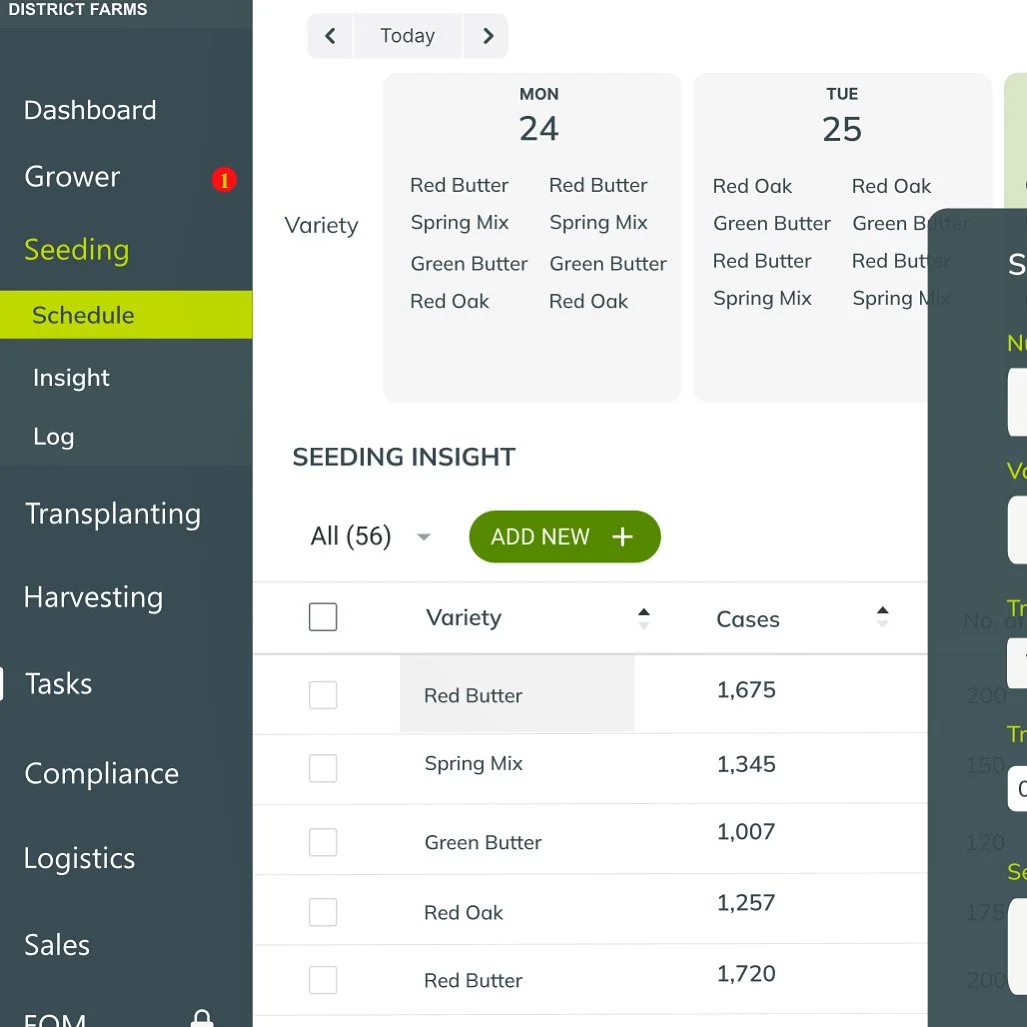Image resolution: width=1027 pixels, height=1027 pixels.
Task: Click the EOM lock icon
Action: pyautogui.click(x=202, y=1018)
